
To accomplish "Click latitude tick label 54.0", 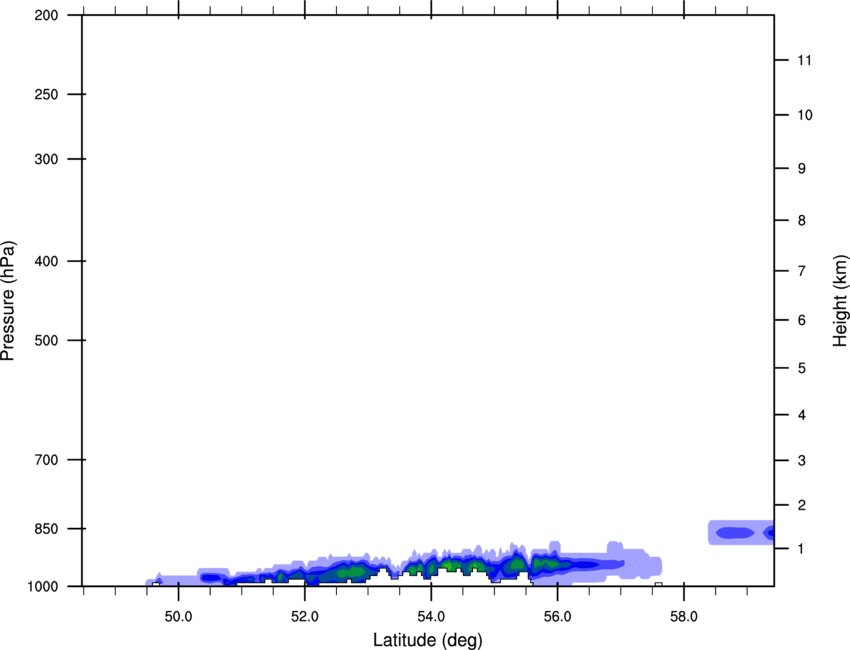I will (431, 617).
